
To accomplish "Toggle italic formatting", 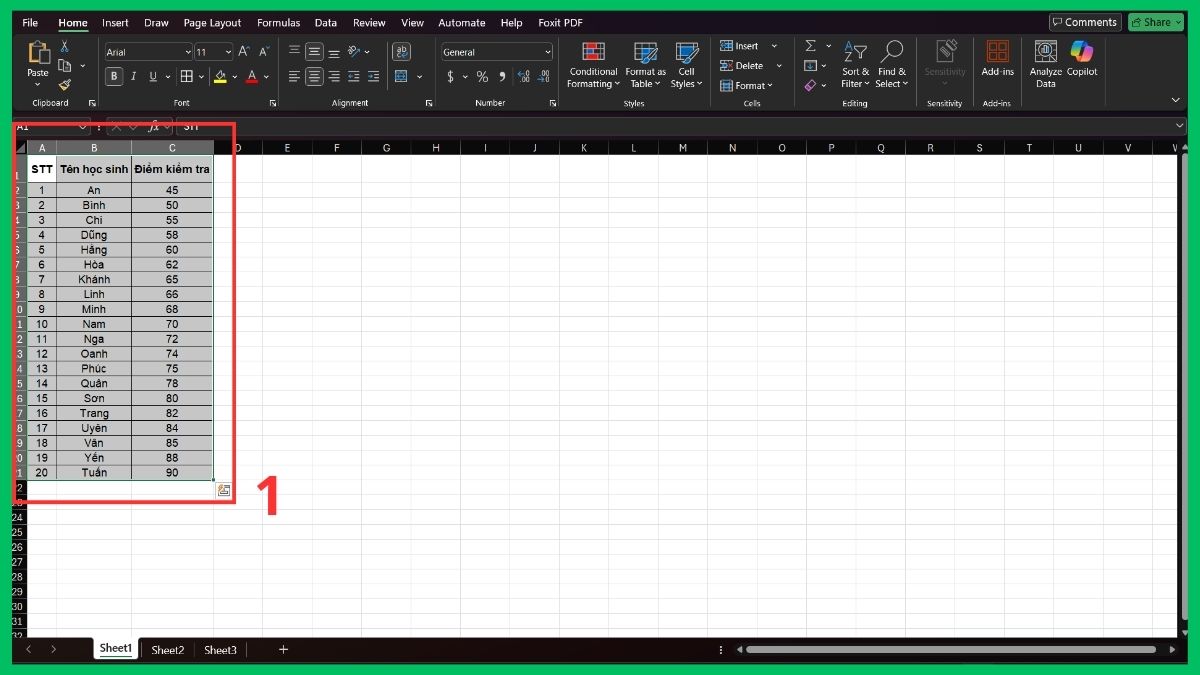I will click(132, 76).
